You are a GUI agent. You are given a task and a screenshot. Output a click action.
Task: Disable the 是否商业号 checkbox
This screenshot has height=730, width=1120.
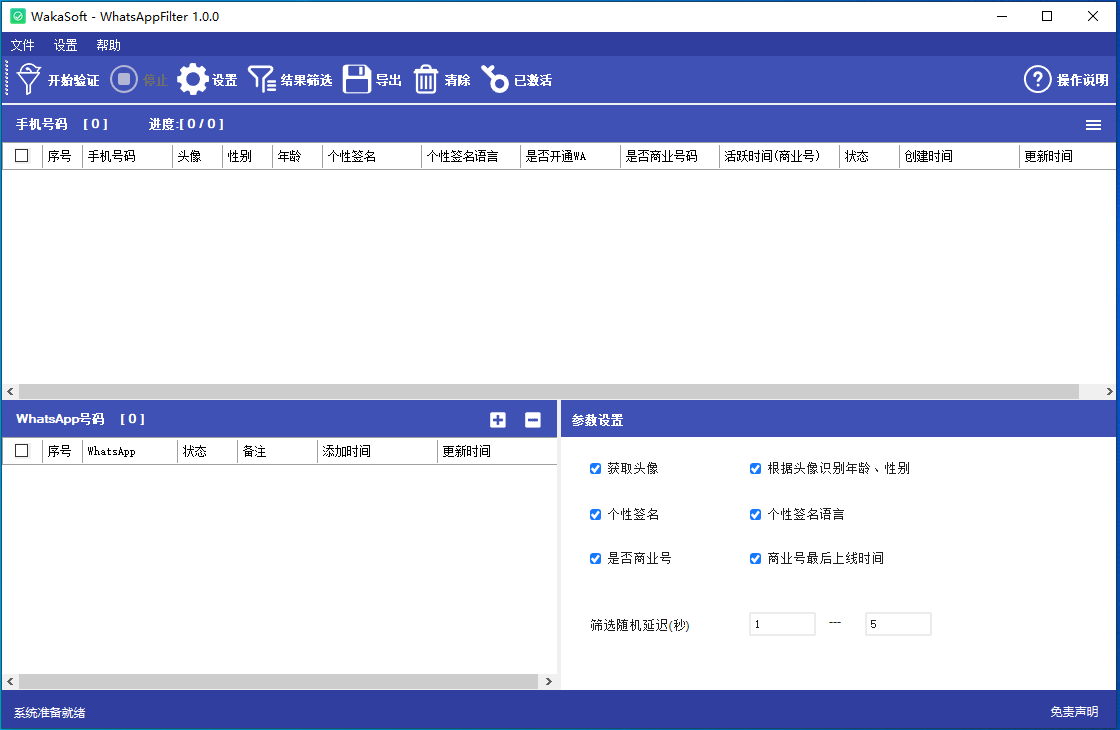[596, 558]
